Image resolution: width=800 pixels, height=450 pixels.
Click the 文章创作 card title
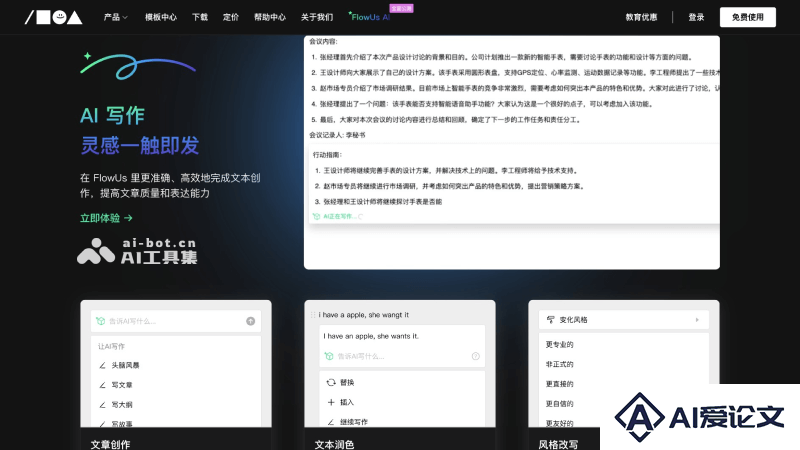coord(110,444)
